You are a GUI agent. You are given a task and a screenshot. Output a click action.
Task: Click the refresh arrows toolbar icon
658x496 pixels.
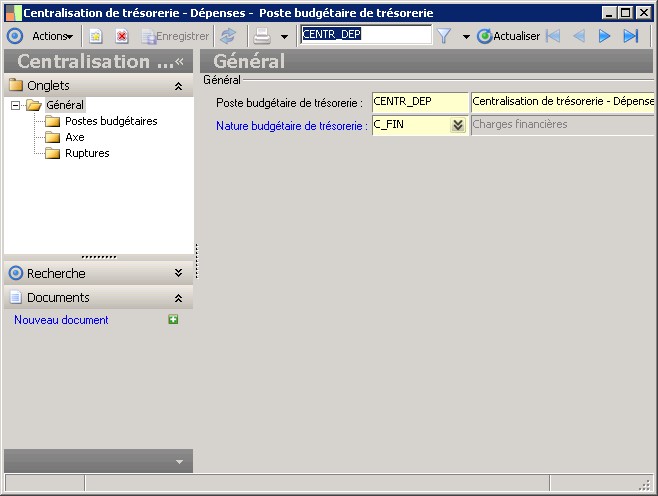tap(228, 37)
